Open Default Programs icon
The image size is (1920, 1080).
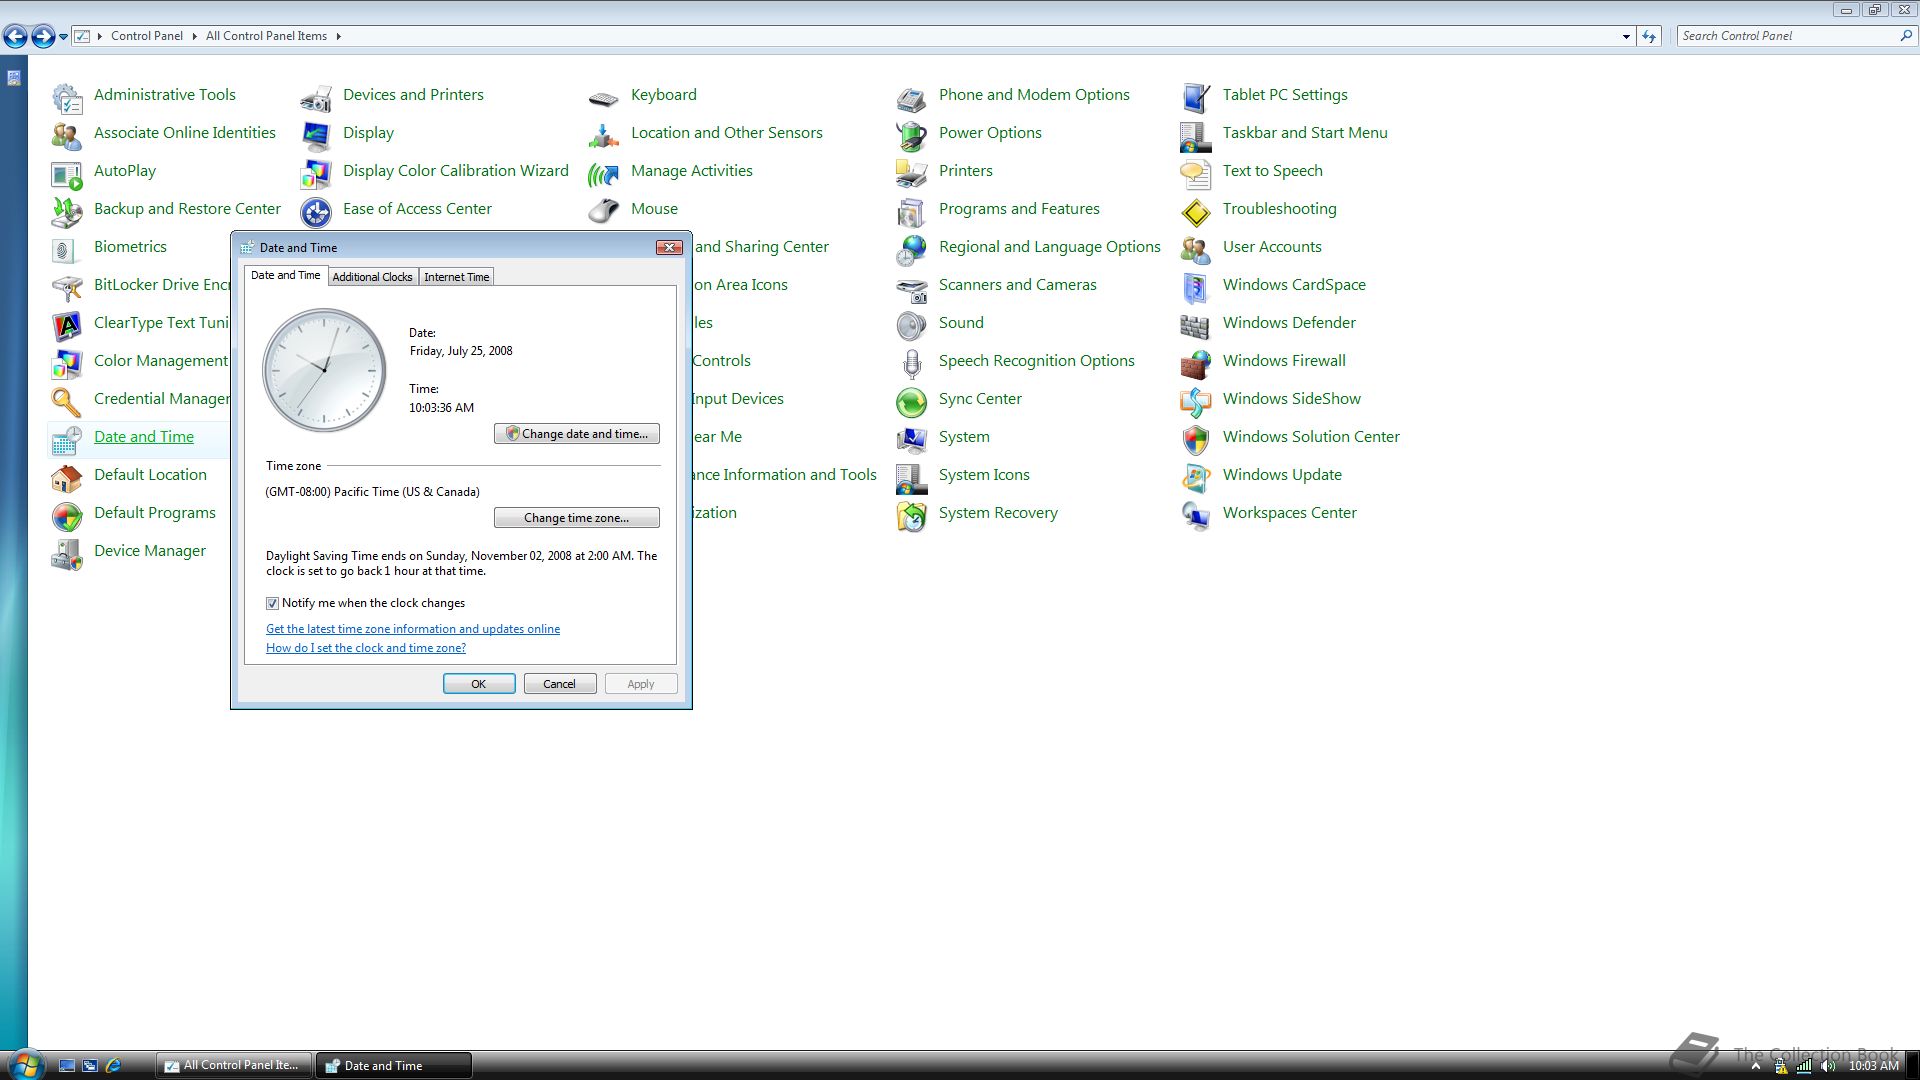(x=67, y=515)
